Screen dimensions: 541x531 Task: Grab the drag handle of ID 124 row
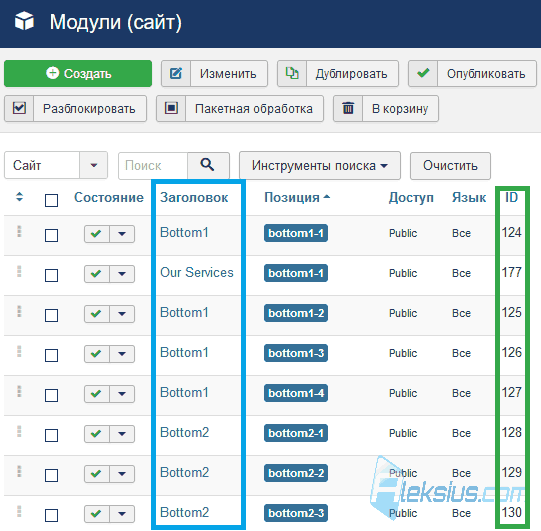point(19,231)
